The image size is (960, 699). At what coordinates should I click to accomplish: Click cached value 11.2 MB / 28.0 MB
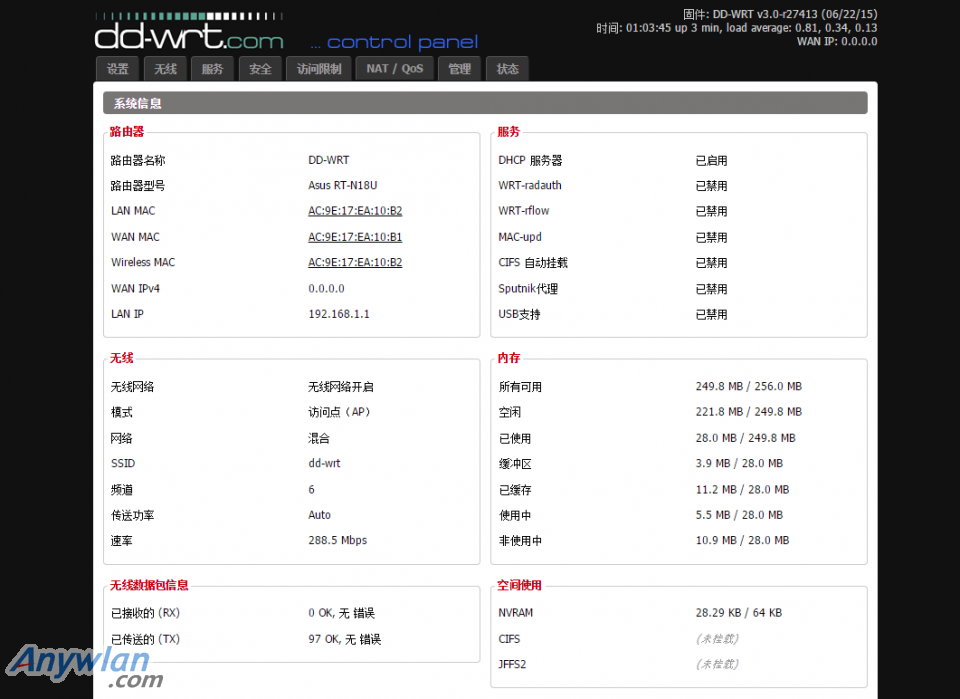(x=743, y=490)
